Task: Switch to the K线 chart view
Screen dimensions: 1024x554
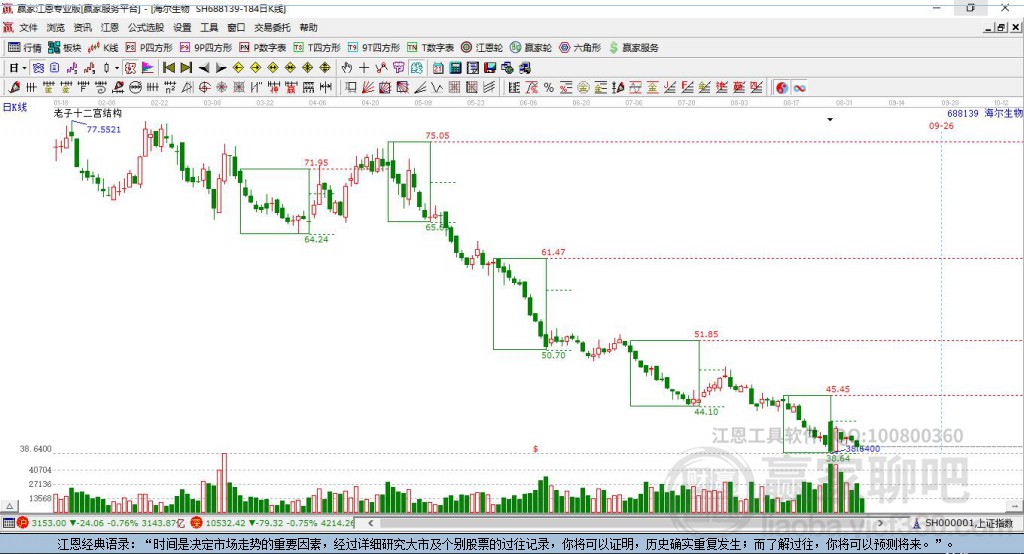Action: pyautogui.click(x=103, y=48)
